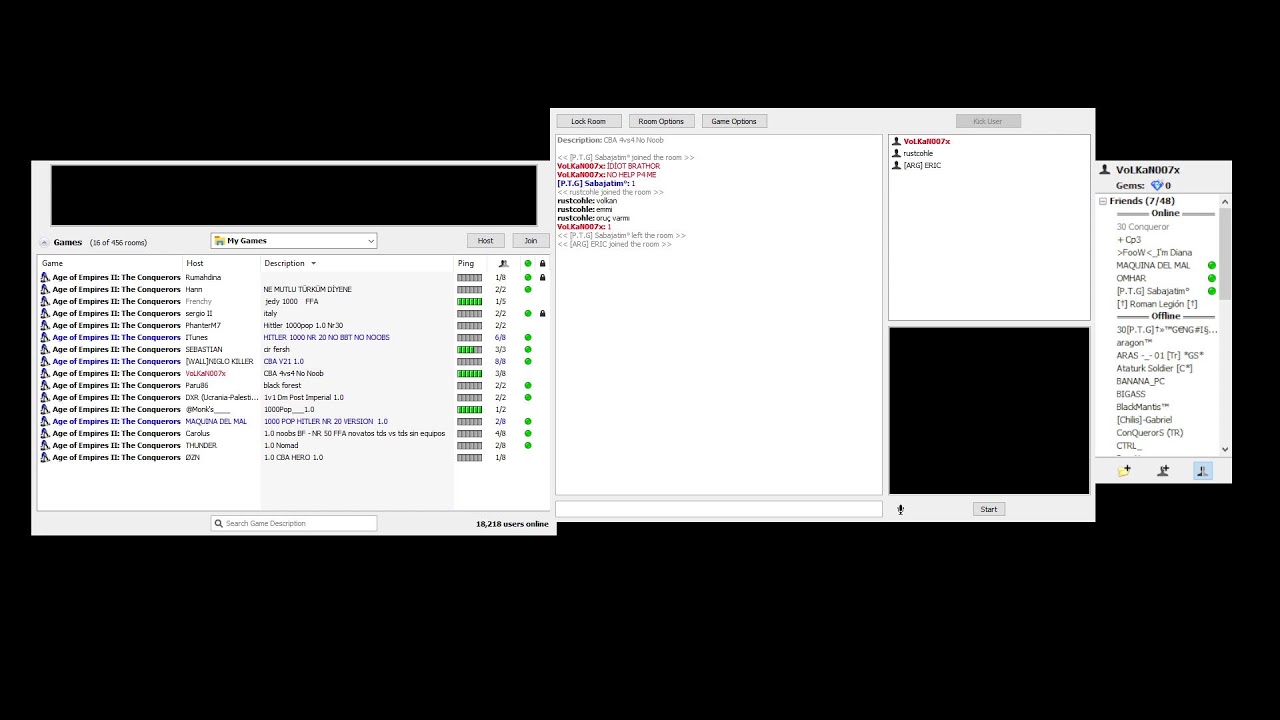Image resolution: width=1280 pixels, height=720 pixels.
Task: Select offline friend BANANA_PC
Action: click(x=1141, y=381)
